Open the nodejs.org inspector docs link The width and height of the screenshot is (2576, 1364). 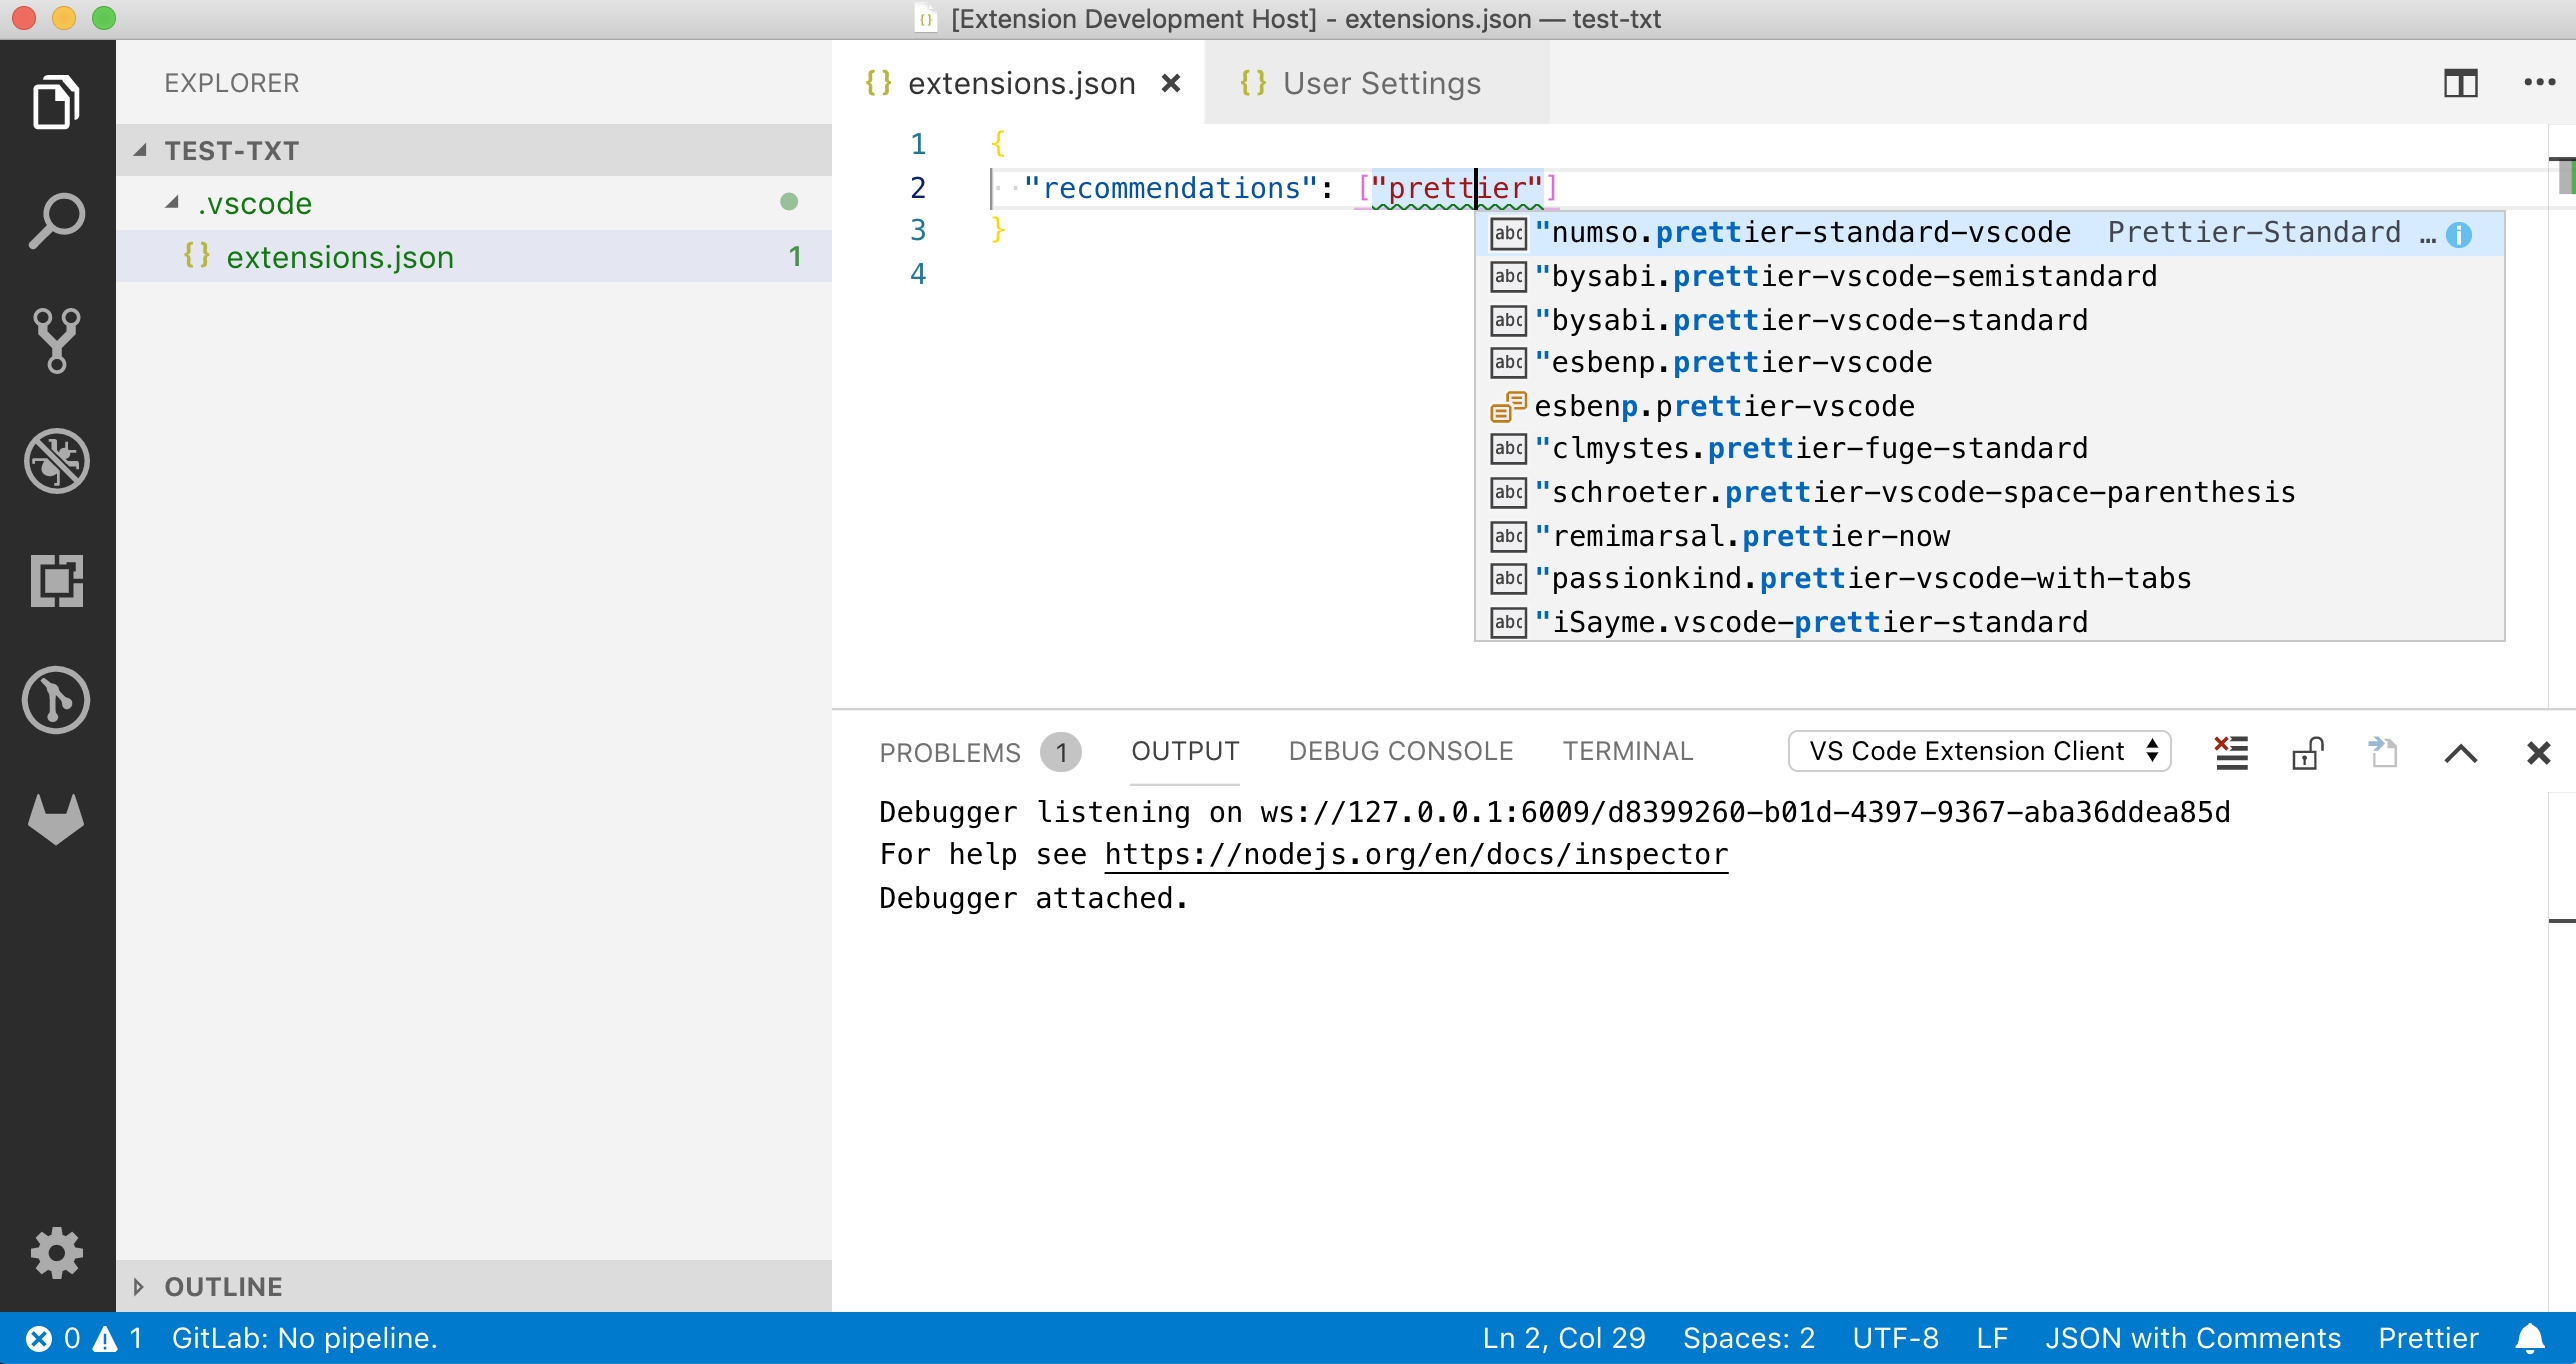point(1415,854)
